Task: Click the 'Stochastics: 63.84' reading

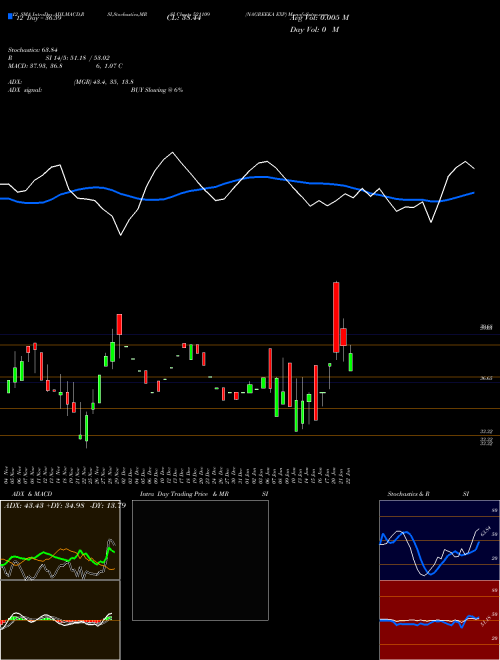Action: click(x=33, y=50)
